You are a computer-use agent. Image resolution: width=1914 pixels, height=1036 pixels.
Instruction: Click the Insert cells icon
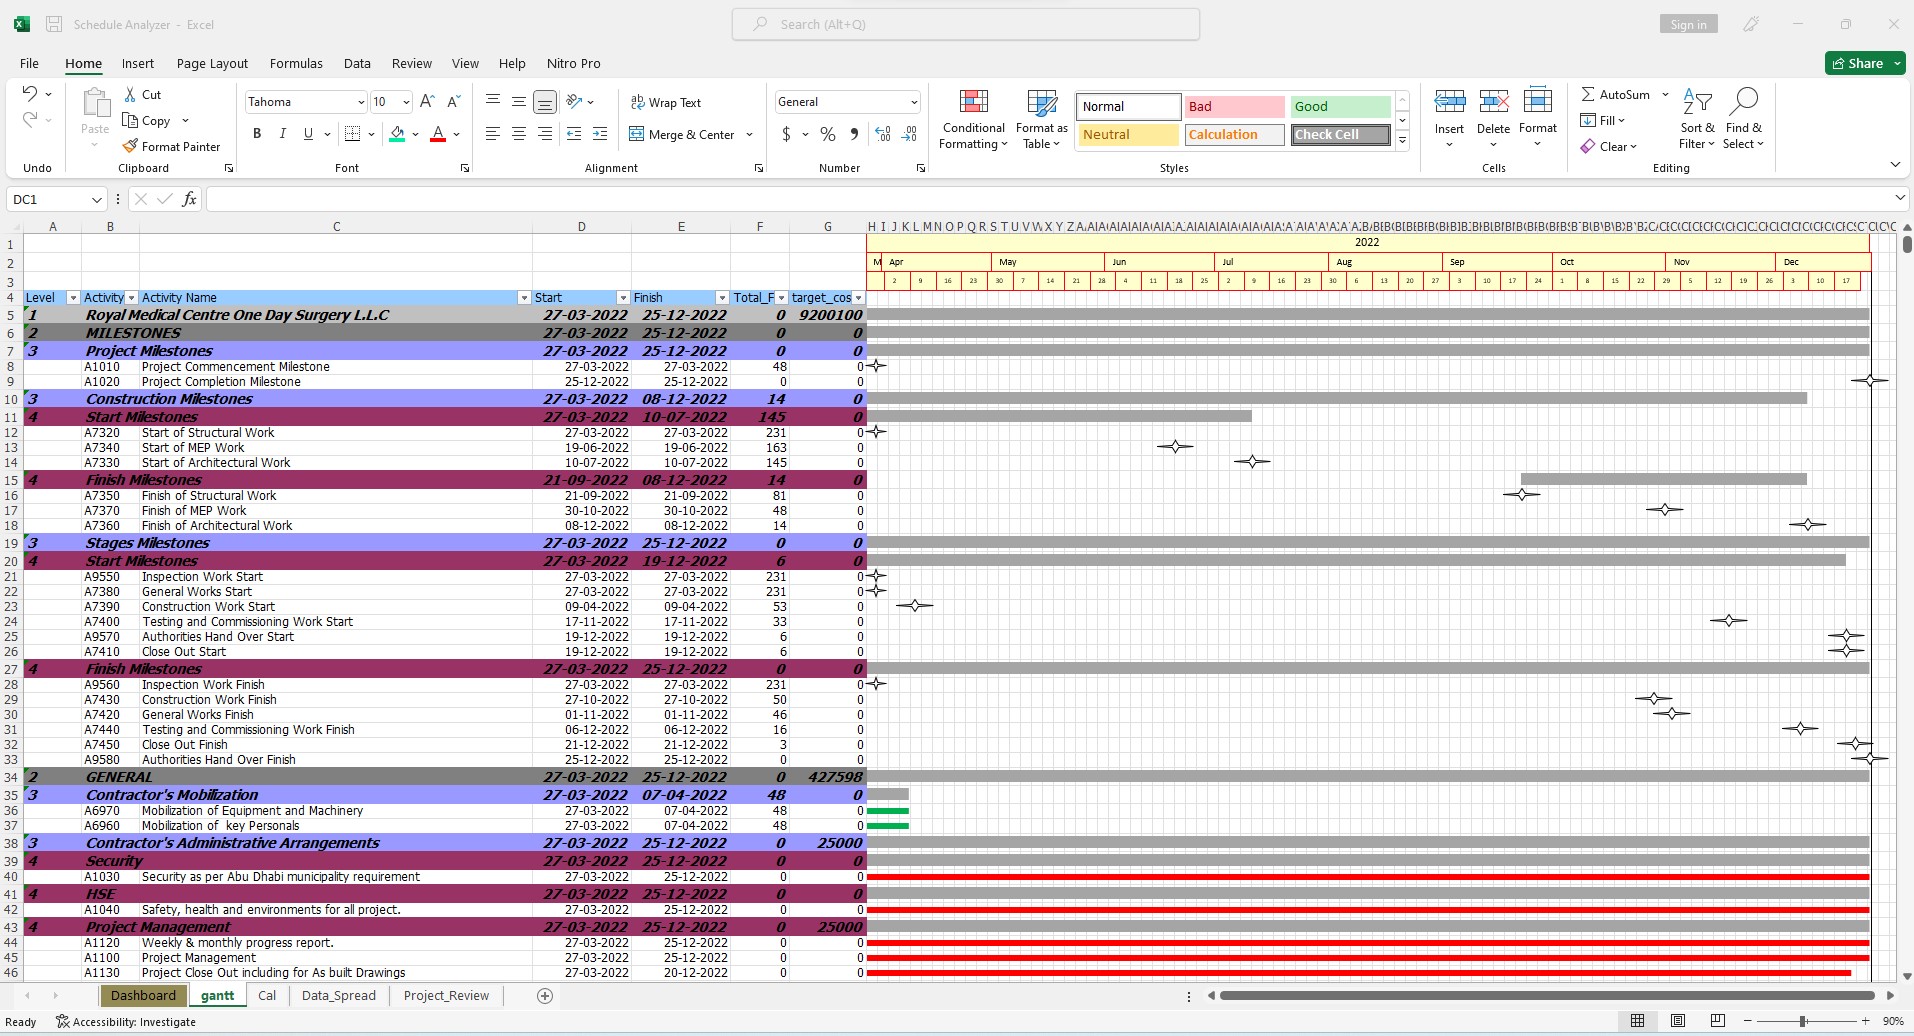pos(1449,102)
